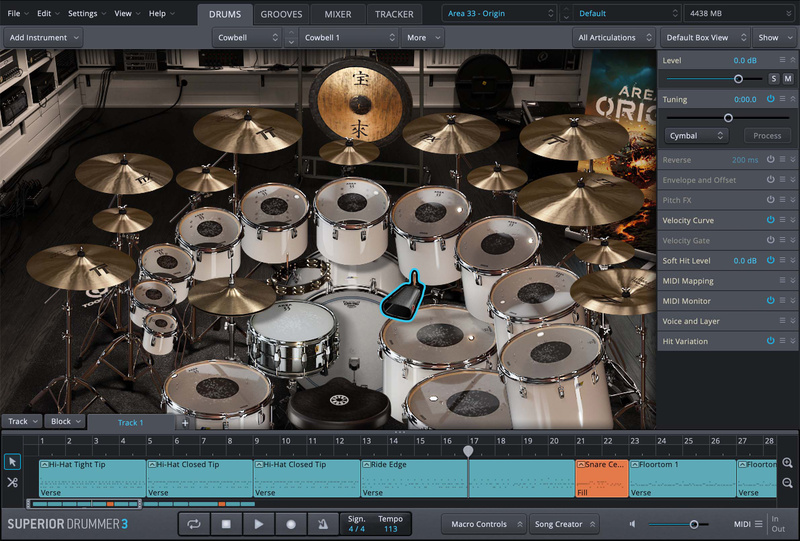This screenshot has width=800, height=541.
Task: Open the Cymbal tuning type dropdown
Action: click(x=696, y=136)
